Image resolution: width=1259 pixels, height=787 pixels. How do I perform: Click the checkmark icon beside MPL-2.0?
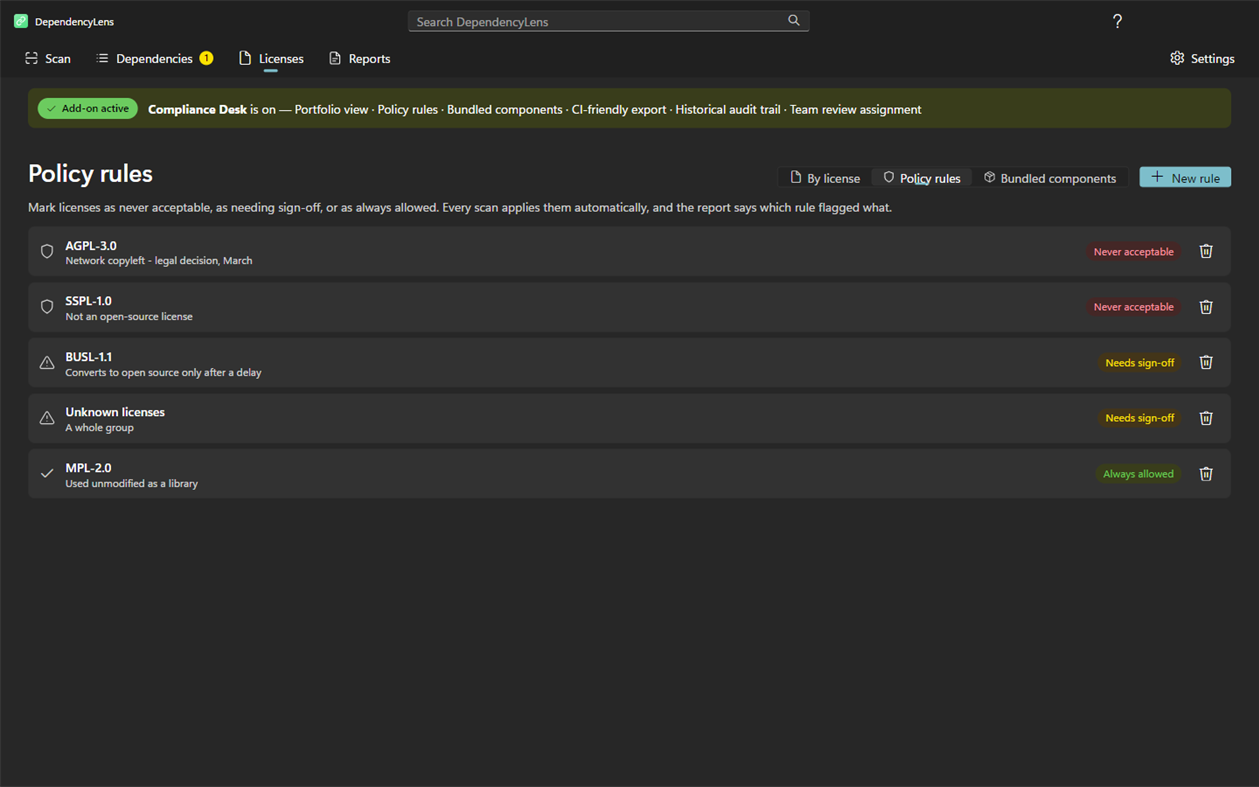click(x=47, y=473)
